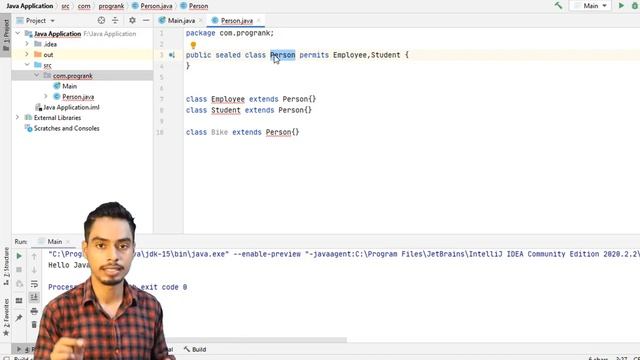The height and width of the screenshot is (360, 640).
Task: Clear console output with trash icon
Action: click(x=34, y=324)
